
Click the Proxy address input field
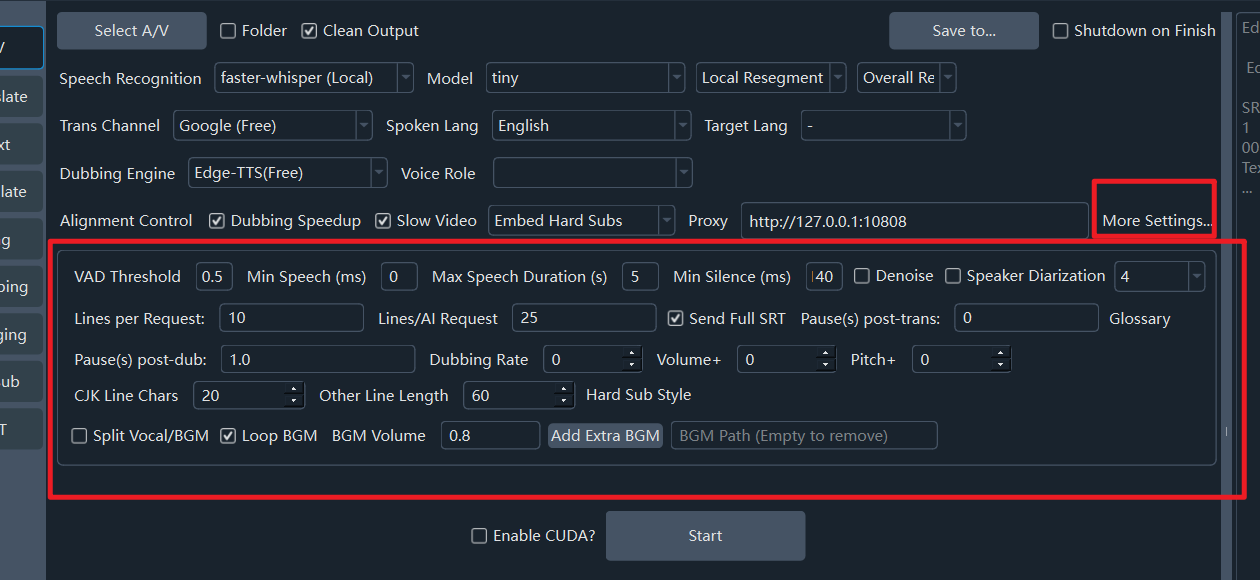[914, 221]
